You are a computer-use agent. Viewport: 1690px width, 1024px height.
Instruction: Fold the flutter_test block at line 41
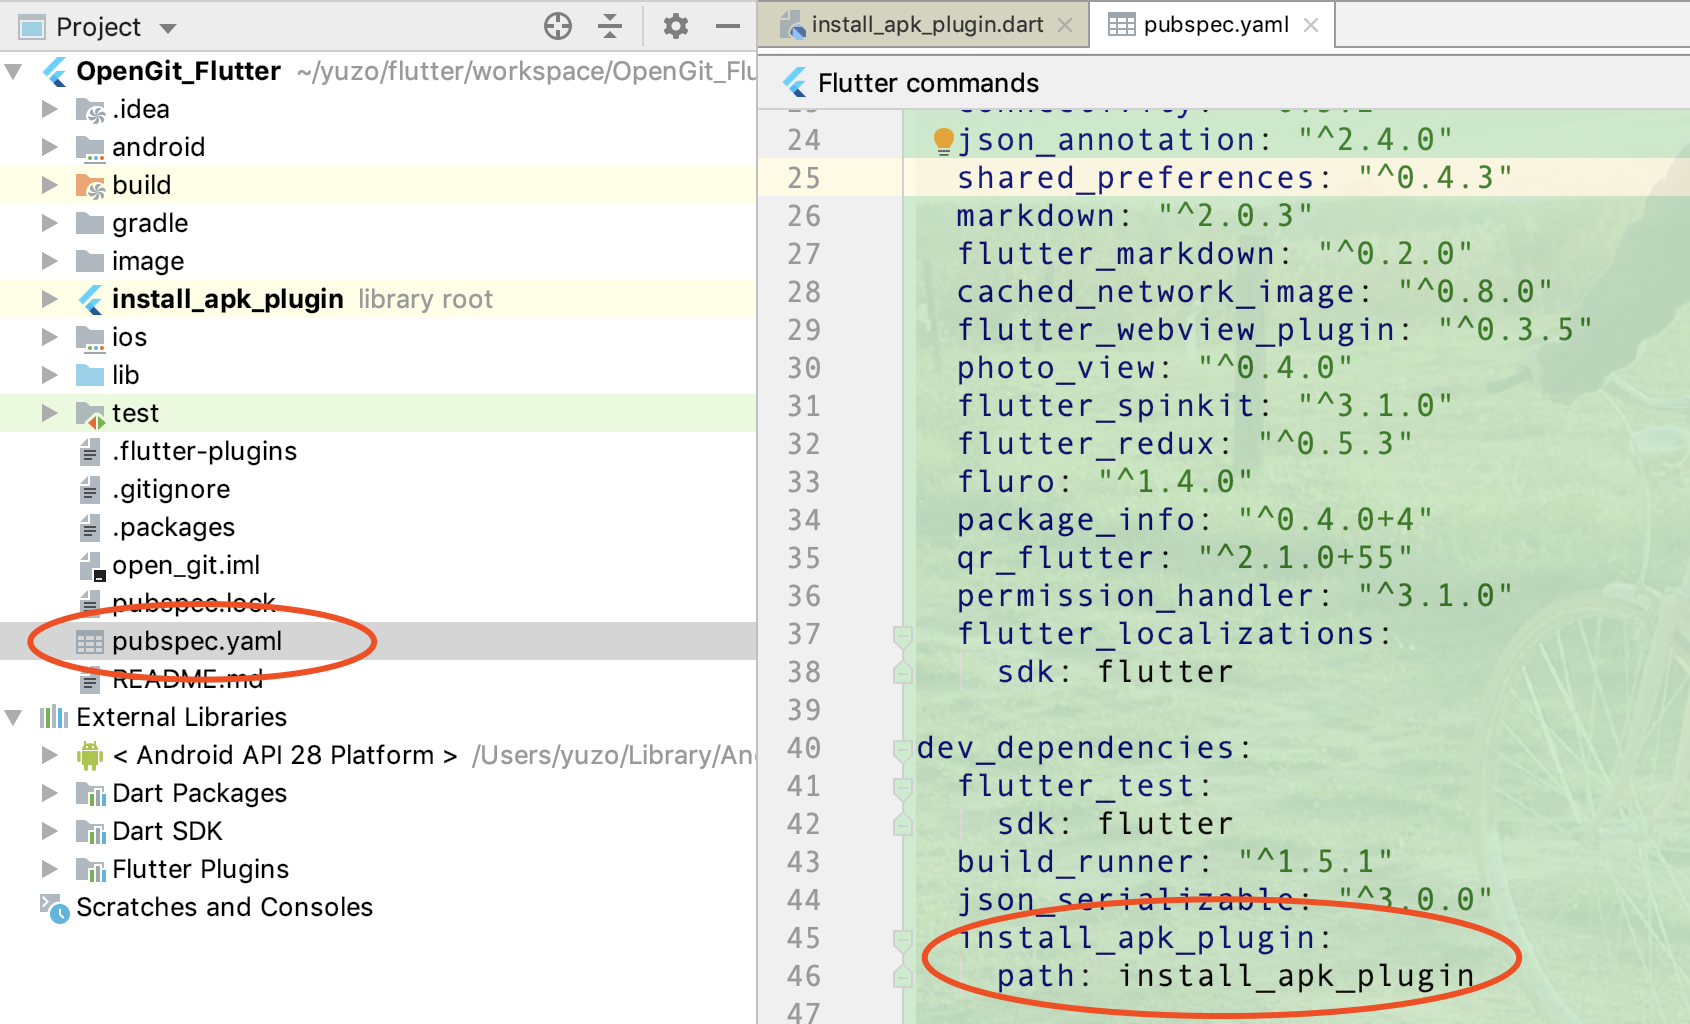coord(903,787)
